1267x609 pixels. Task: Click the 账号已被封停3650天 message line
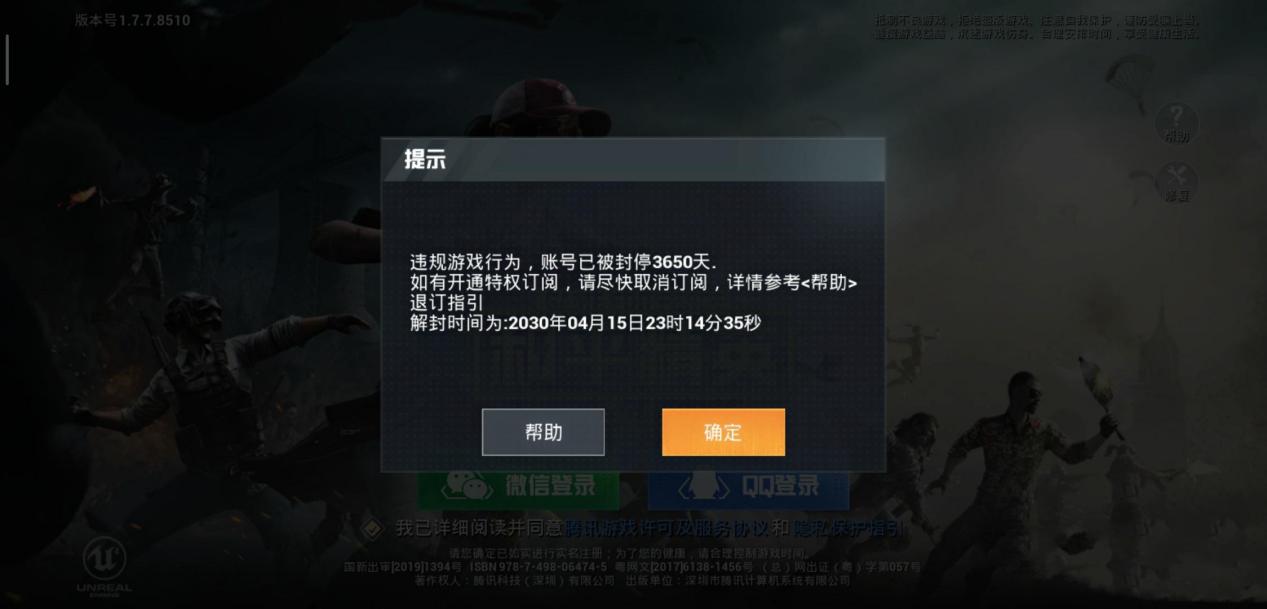tap(563, 262)
